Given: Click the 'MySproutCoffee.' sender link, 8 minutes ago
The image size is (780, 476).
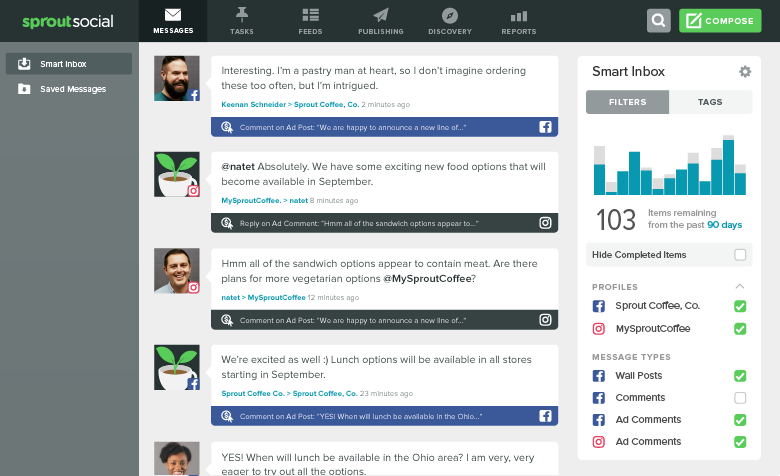Looking at the screenshot, I should [x=251, y=200].
